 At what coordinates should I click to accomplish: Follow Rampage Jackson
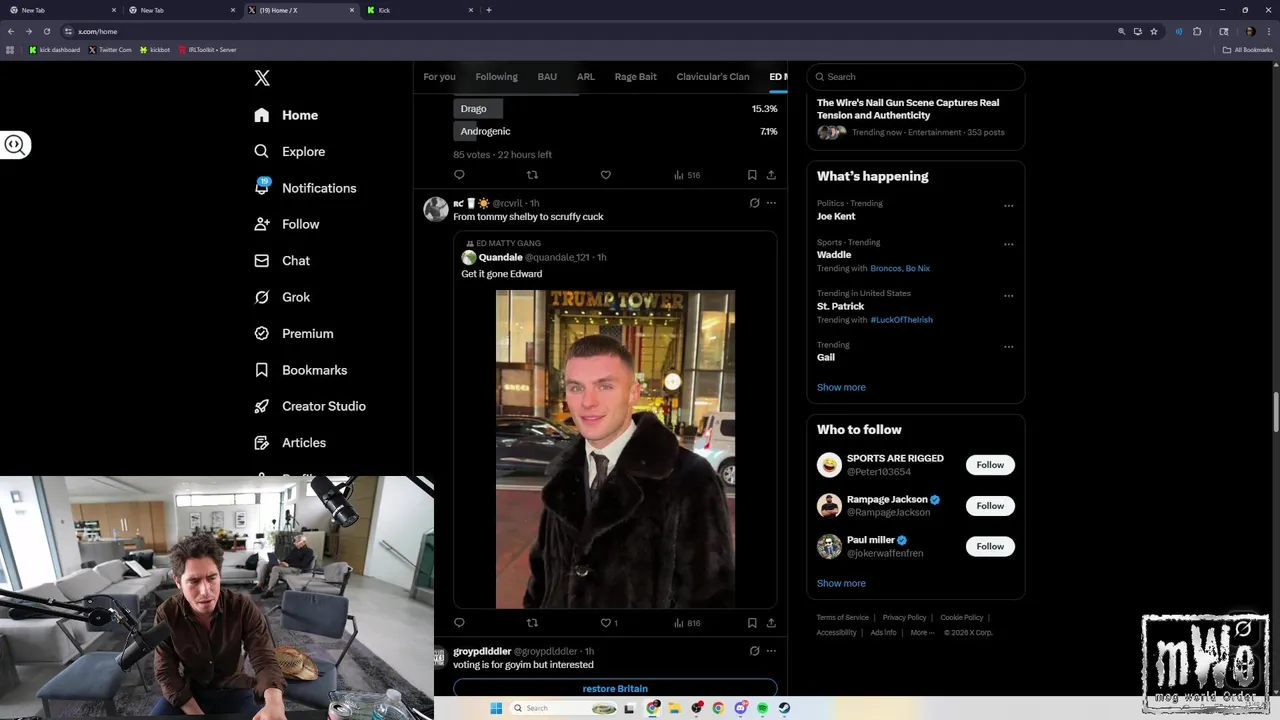(x=990, y=506)
